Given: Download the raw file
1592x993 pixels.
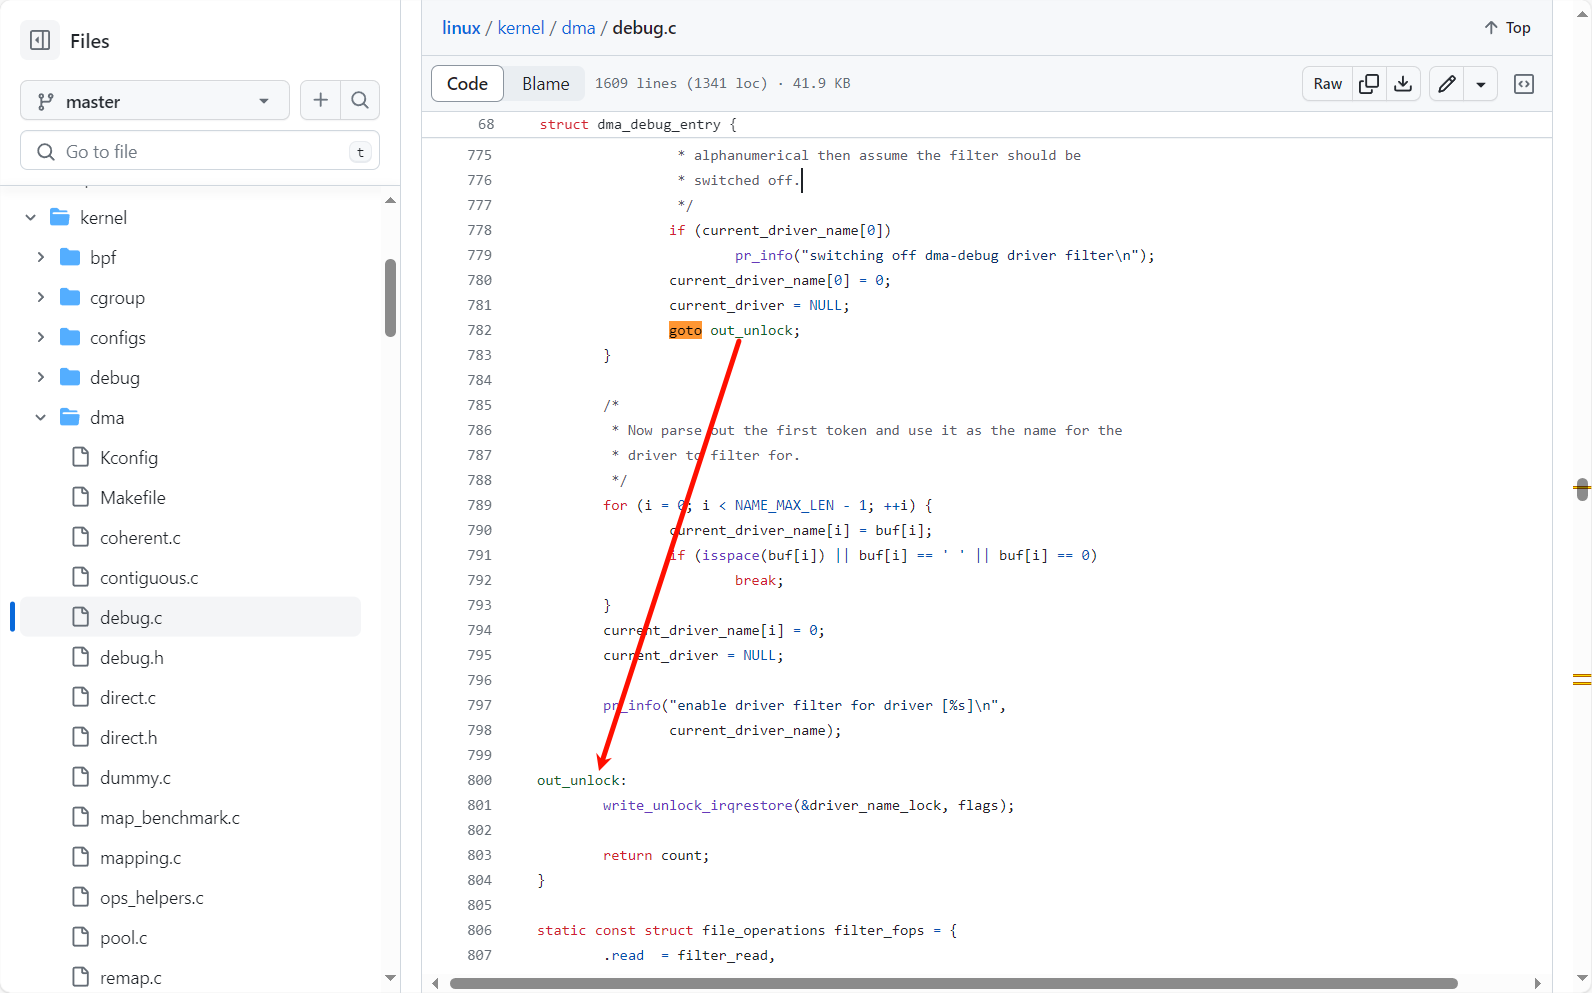Looking at the screenshot, I should (x=1403, y=84).
